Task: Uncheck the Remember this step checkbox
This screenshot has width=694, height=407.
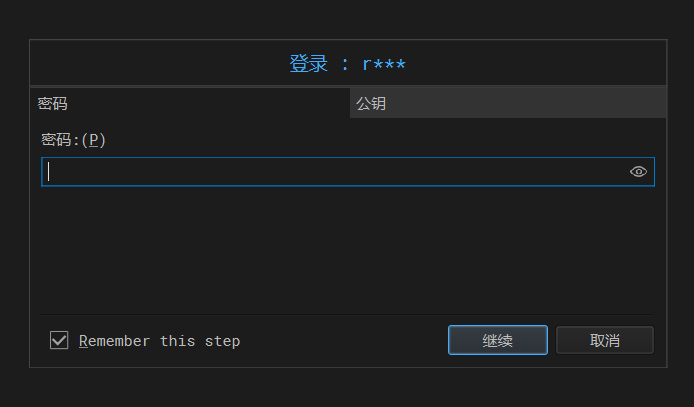Action: point(59,340)
